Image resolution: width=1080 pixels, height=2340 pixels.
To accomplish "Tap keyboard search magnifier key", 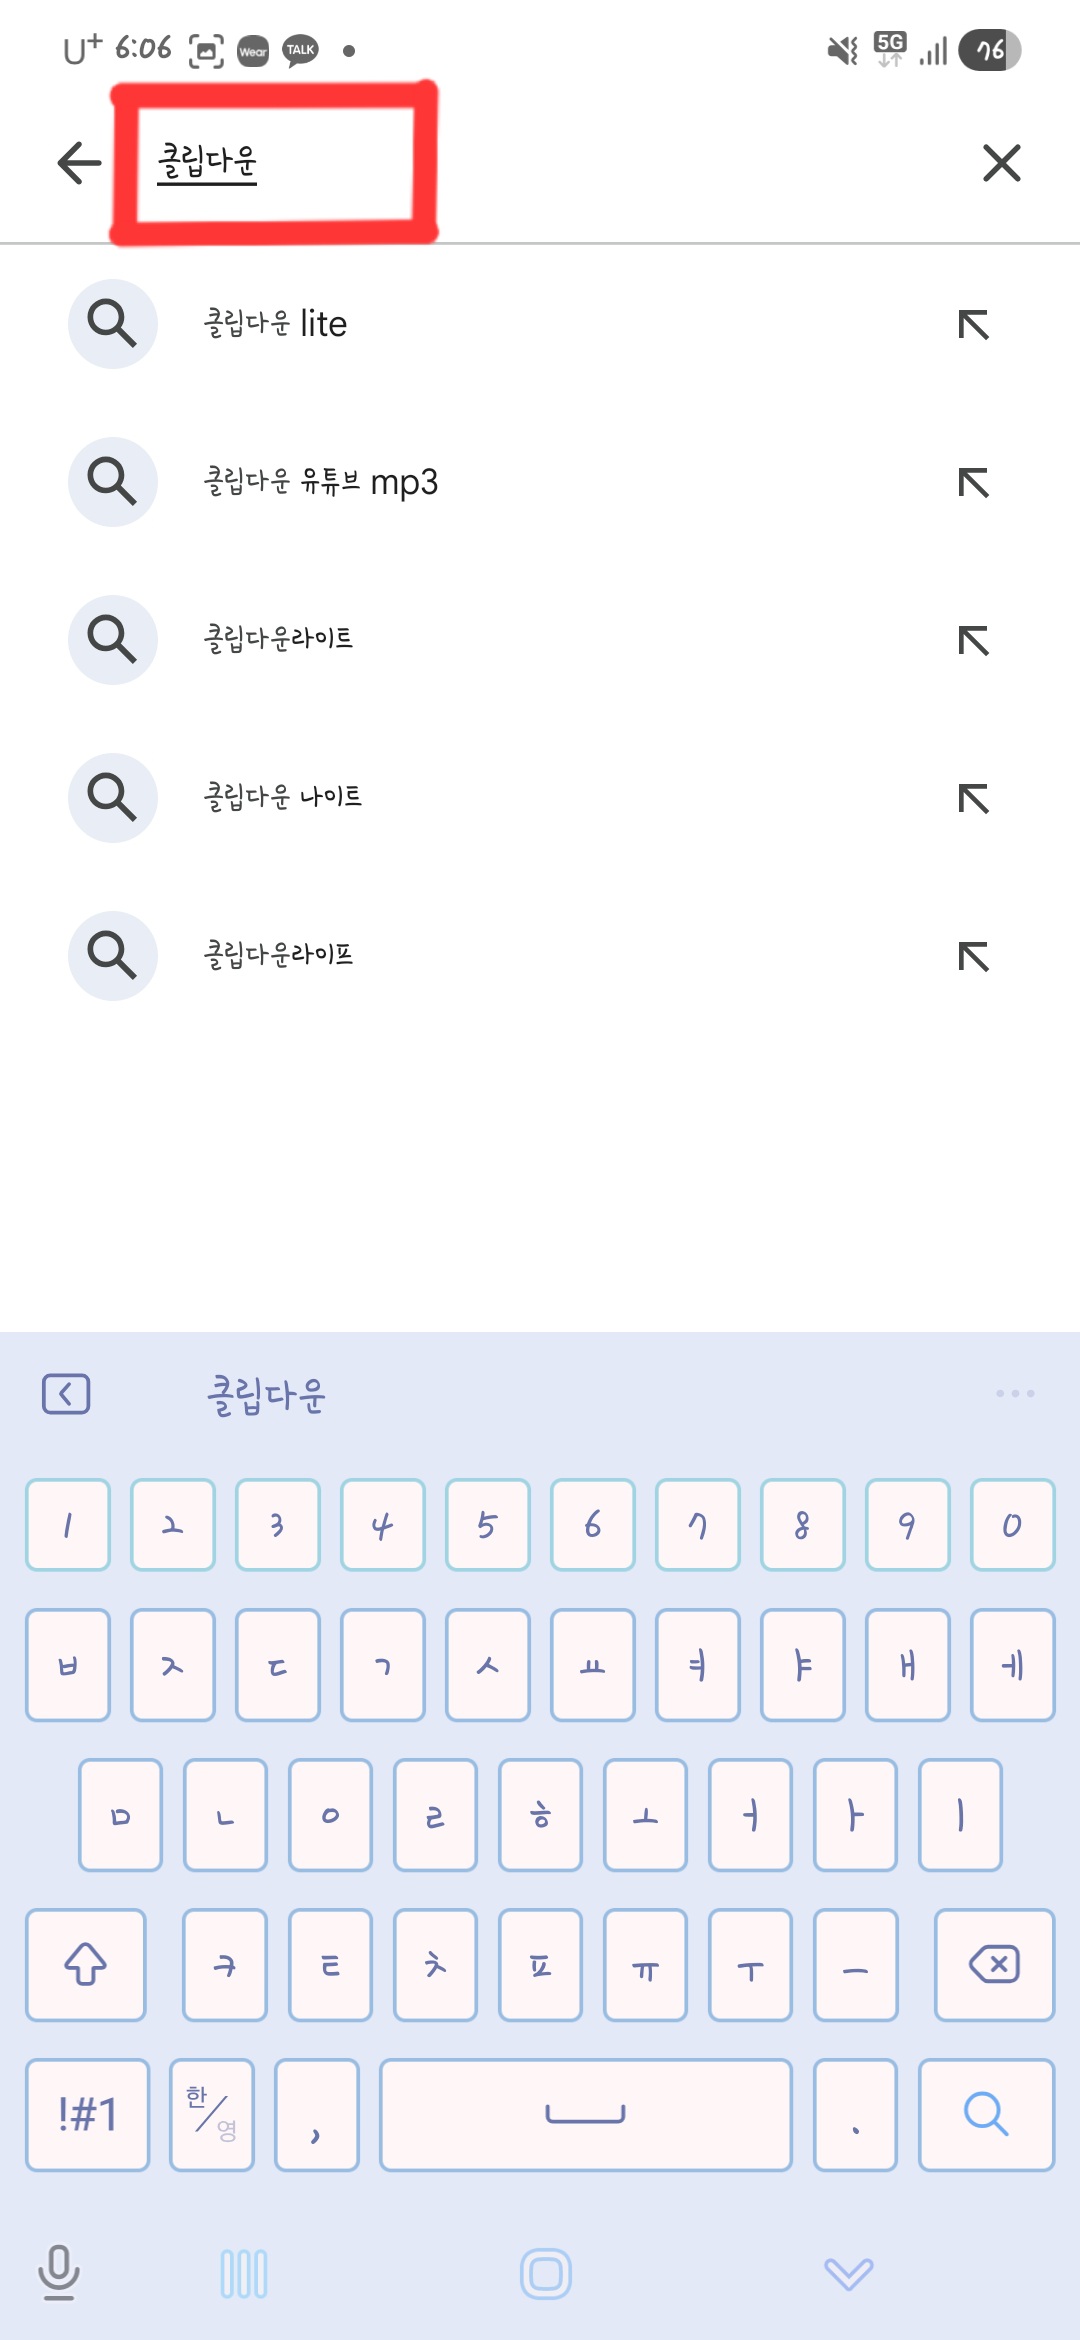I will (x=986, y=2114).
